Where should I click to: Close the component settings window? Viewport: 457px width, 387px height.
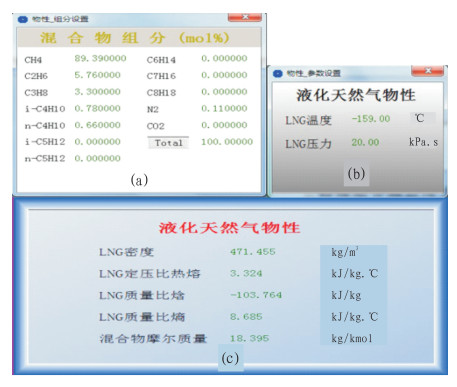[245, 17]
